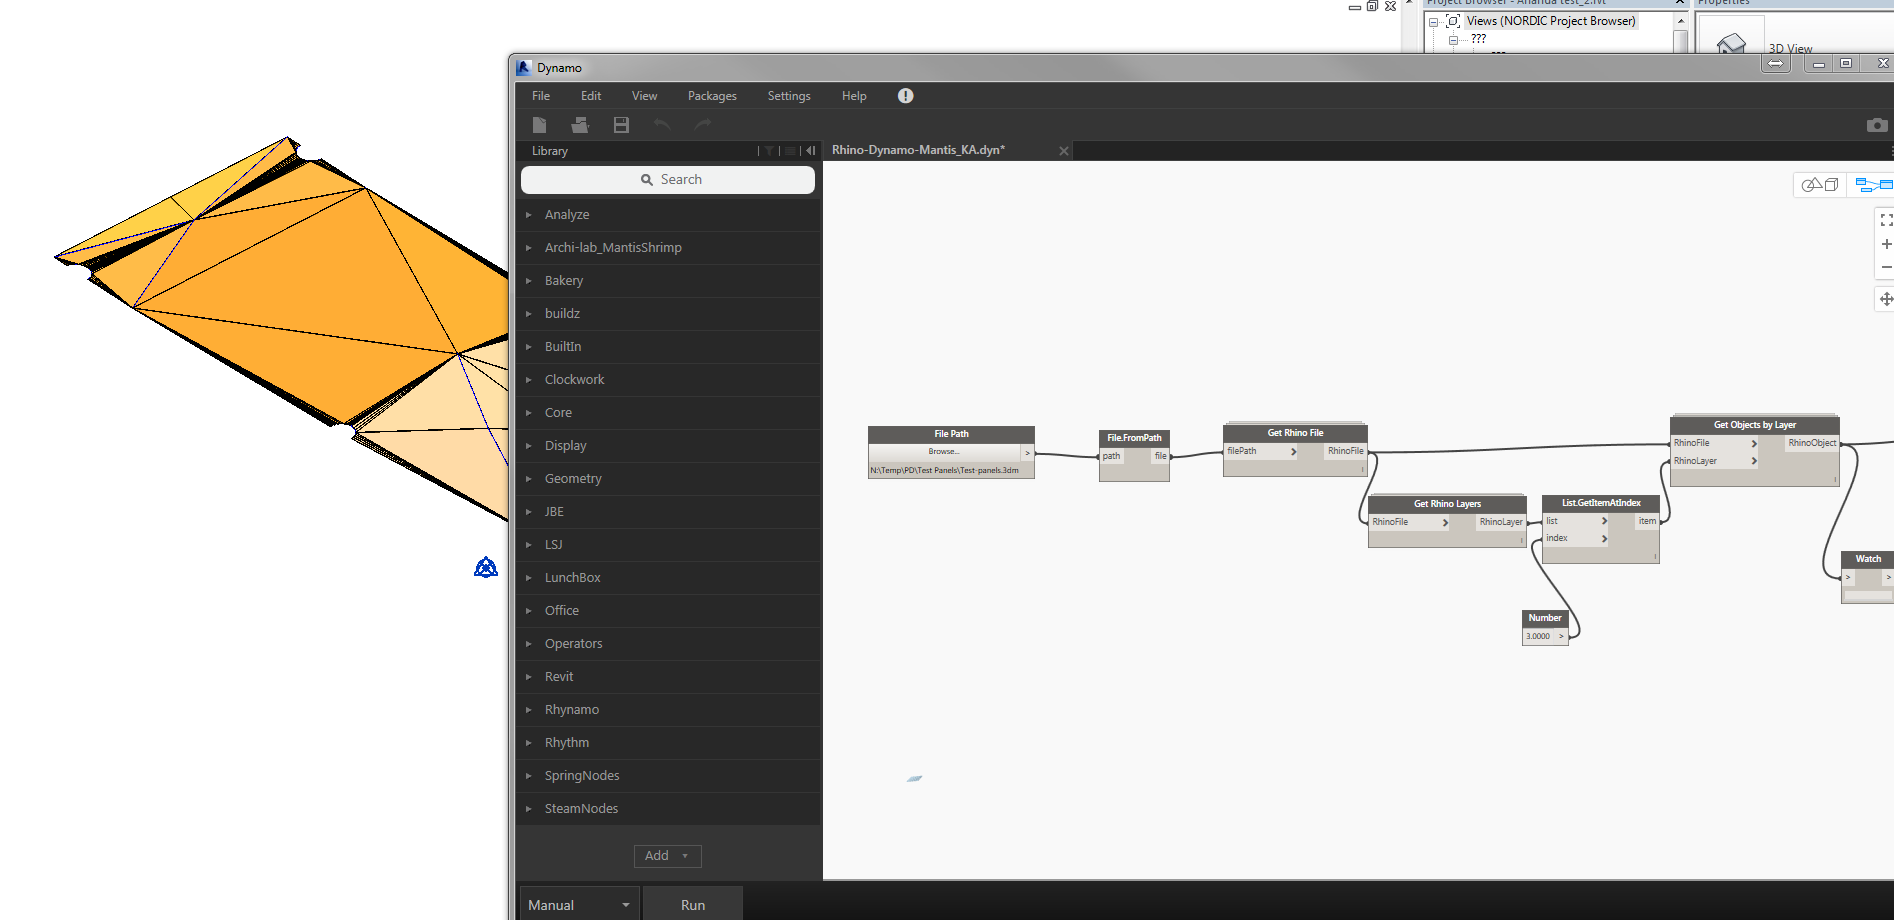1894x920 pixels.
Task: Click the Pan arrows icon
Action: (1886, 299)
